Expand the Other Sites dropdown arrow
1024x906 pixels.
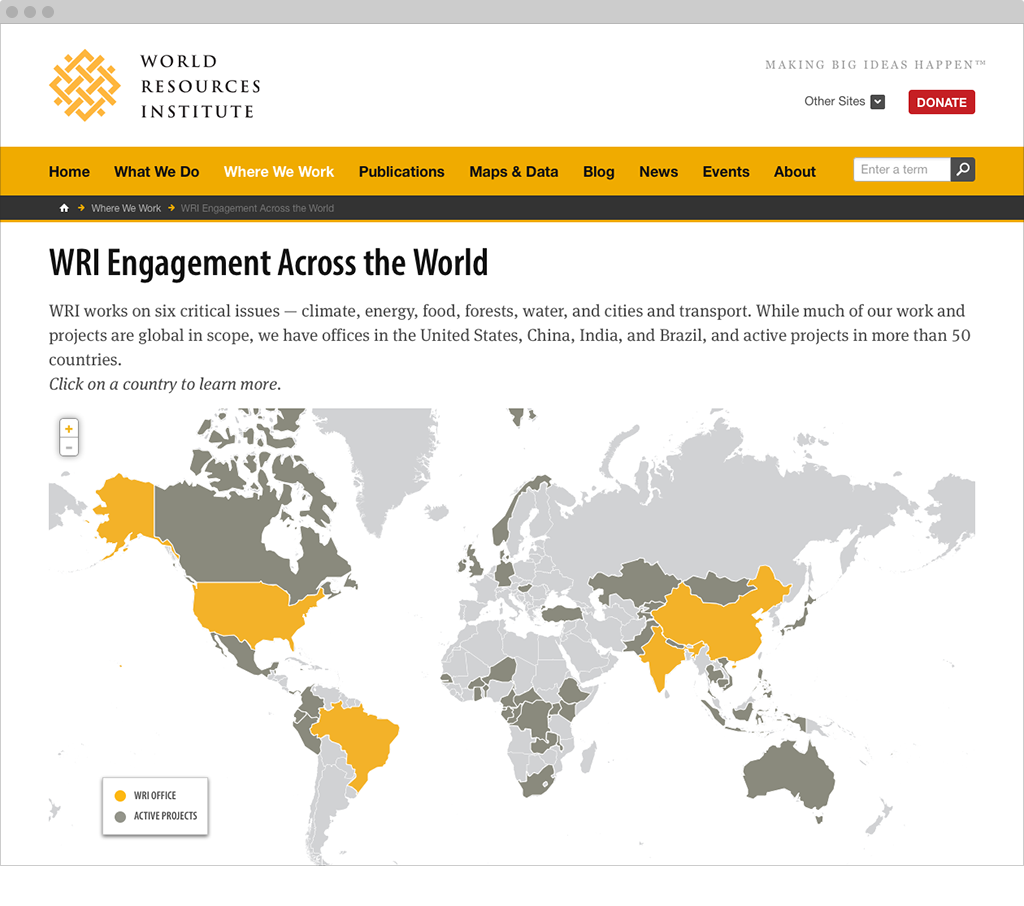(878, 102)
